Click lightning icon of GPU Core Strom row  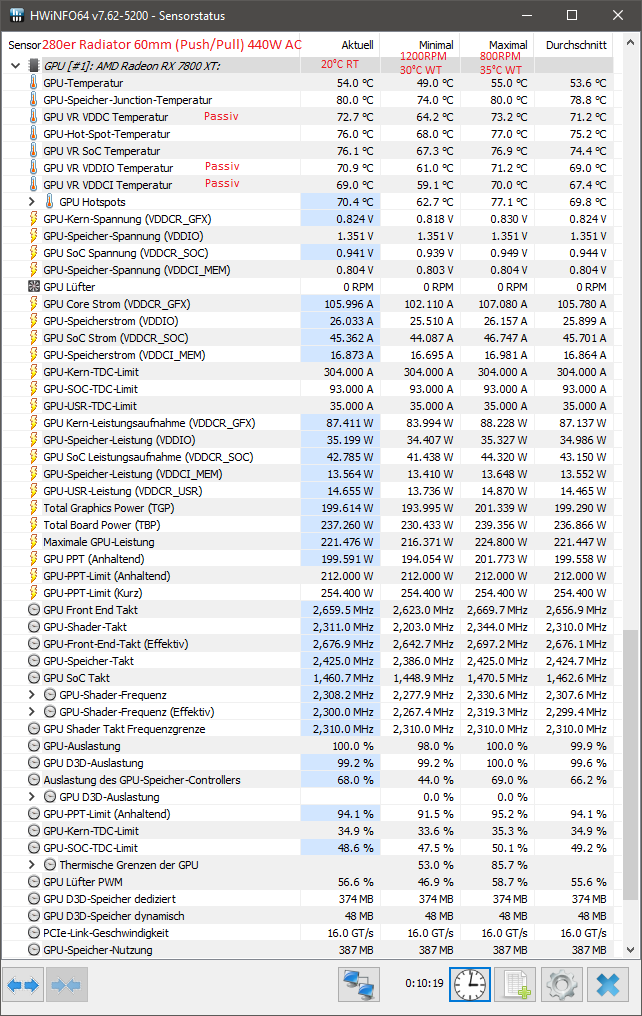(x=34, y=303)
